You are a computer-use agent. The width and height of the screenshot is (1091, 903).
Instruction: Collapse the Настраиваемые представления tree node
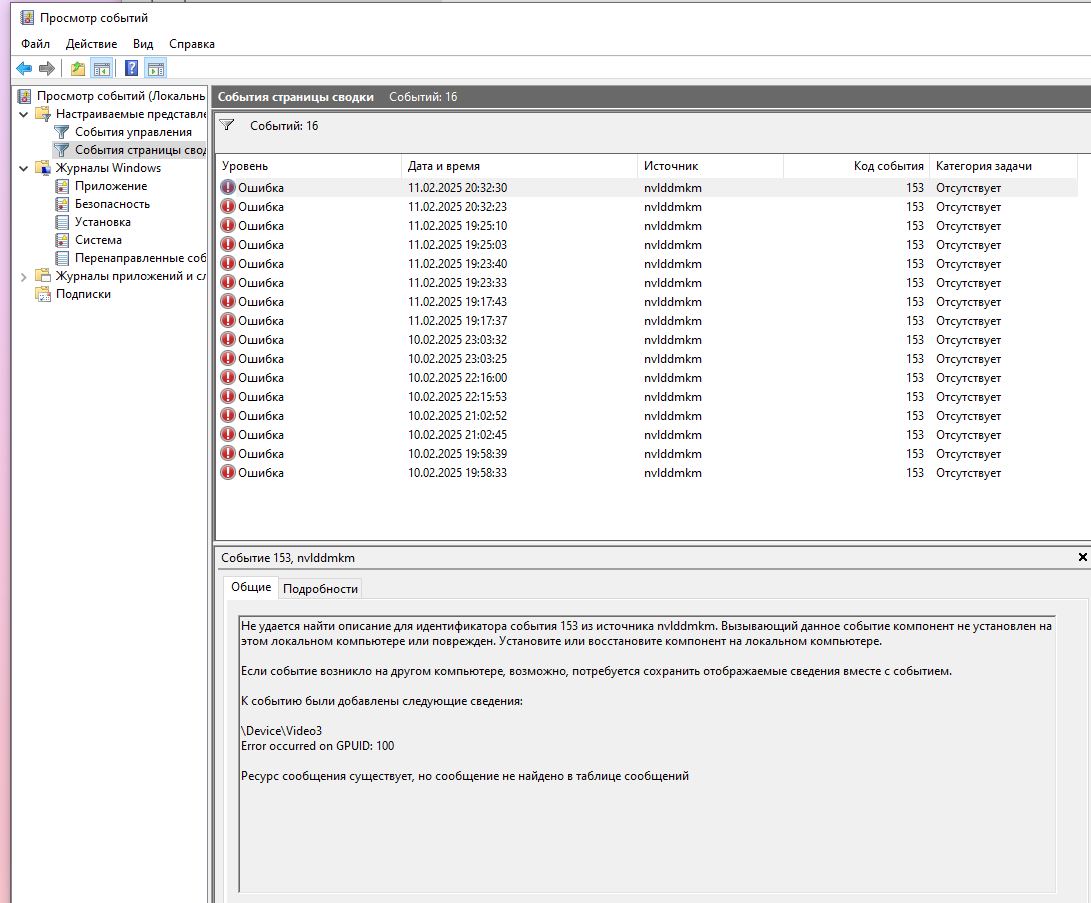tap(24, 114)
